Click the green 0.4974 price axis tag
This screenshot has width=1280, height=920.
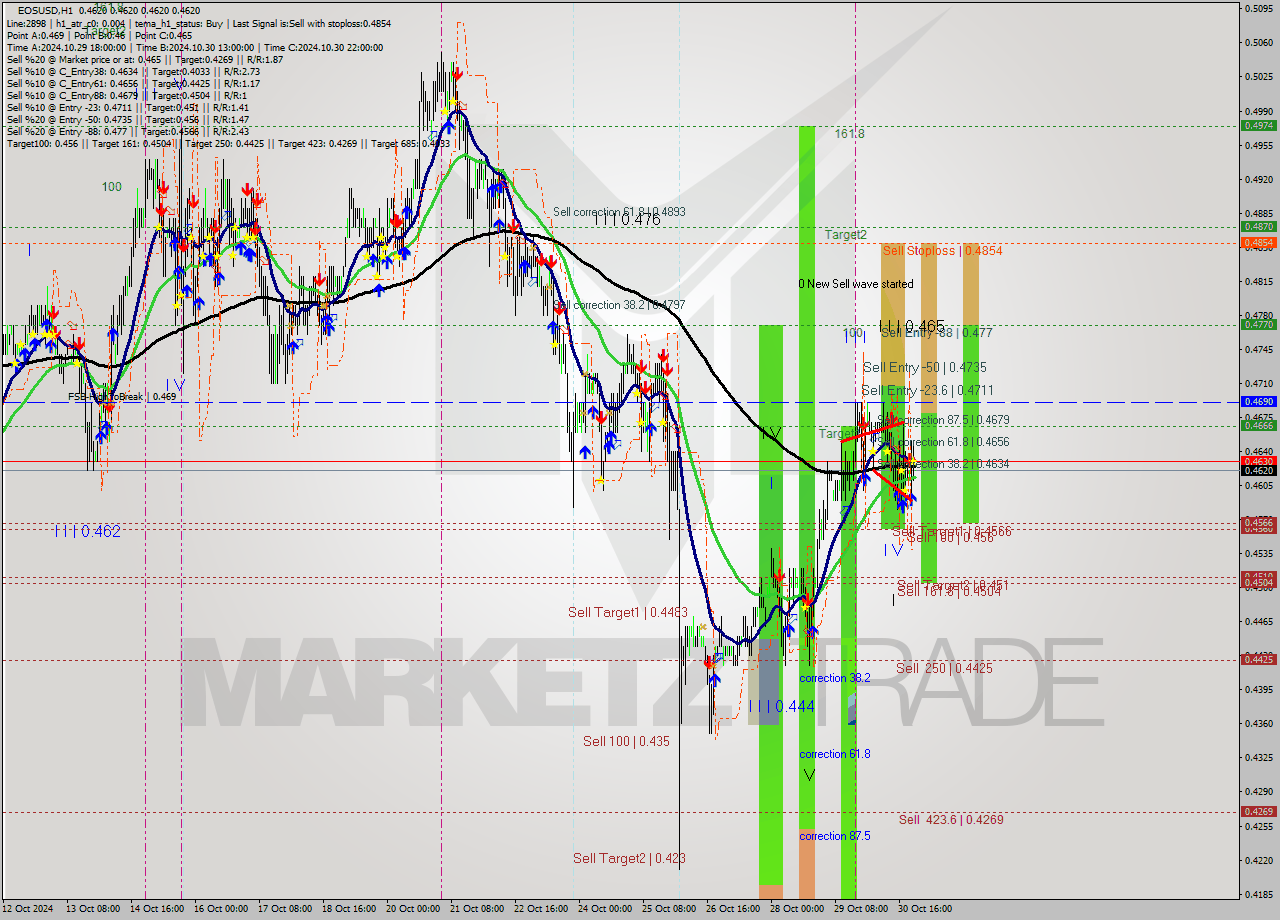click(x=1258, y=126)
